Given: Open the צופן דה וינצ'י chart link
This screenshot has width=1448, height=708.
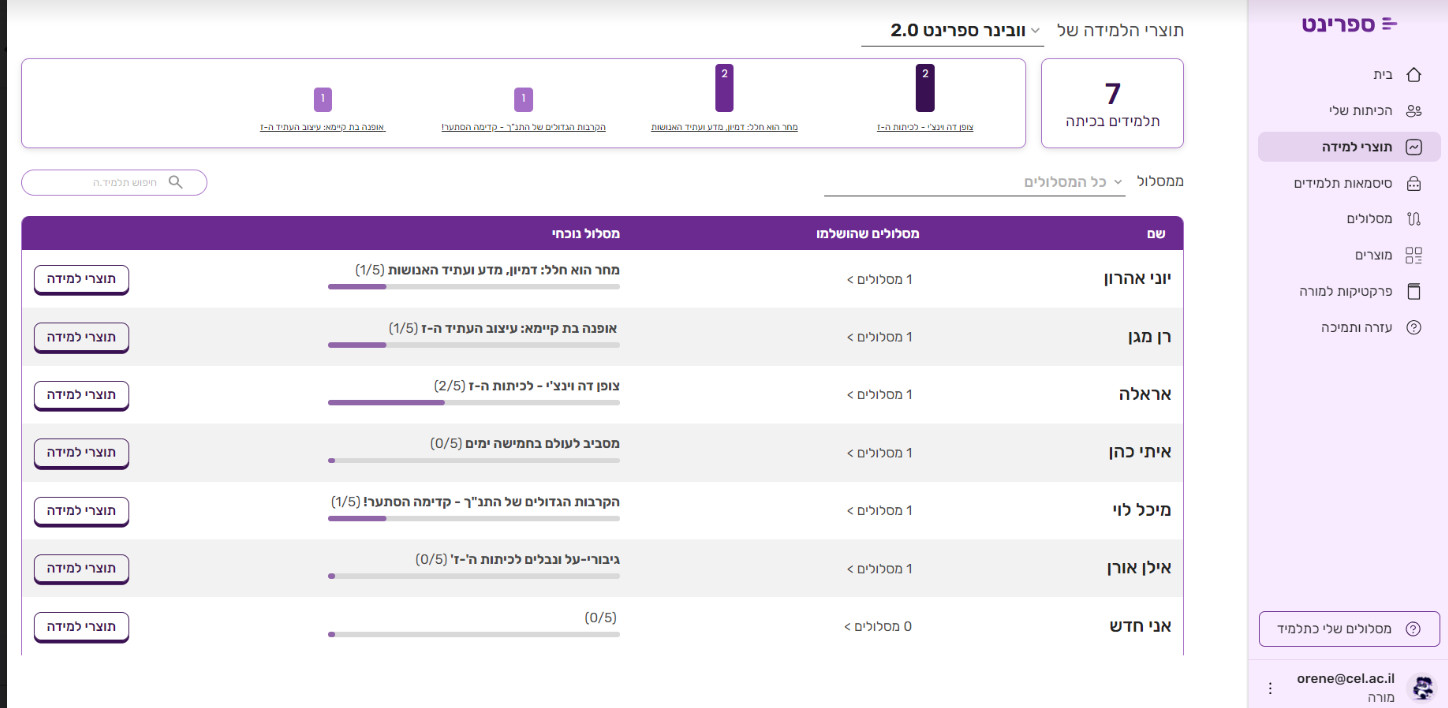Looking at the screenshot, I should coord(924,128).
